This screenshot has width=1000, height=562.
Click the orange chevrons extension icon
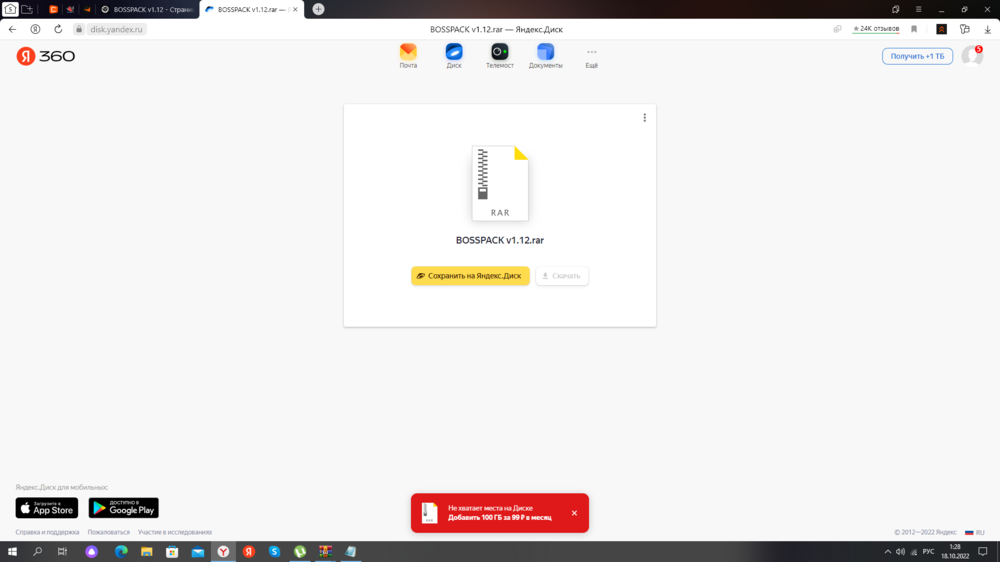[941, 29]
